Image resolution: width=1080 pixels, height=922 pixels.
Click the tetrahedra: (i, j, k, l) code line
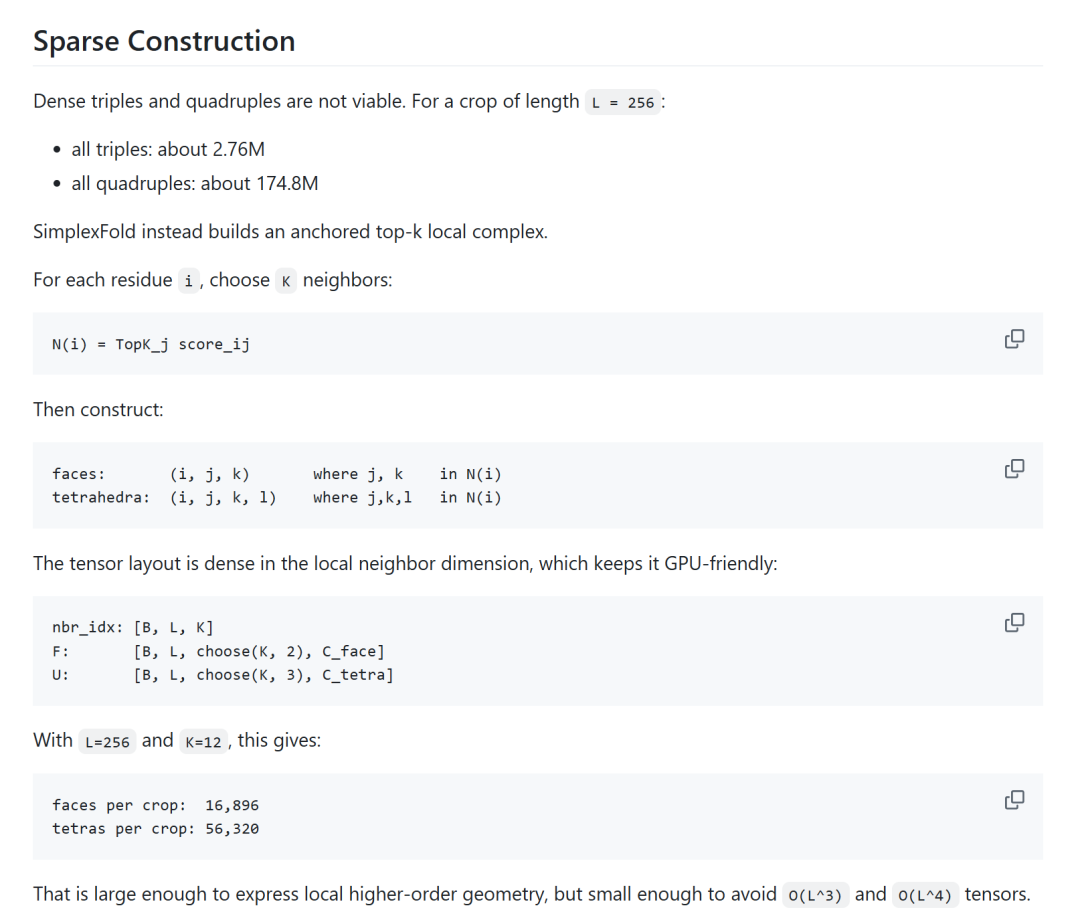pos(277,497)
